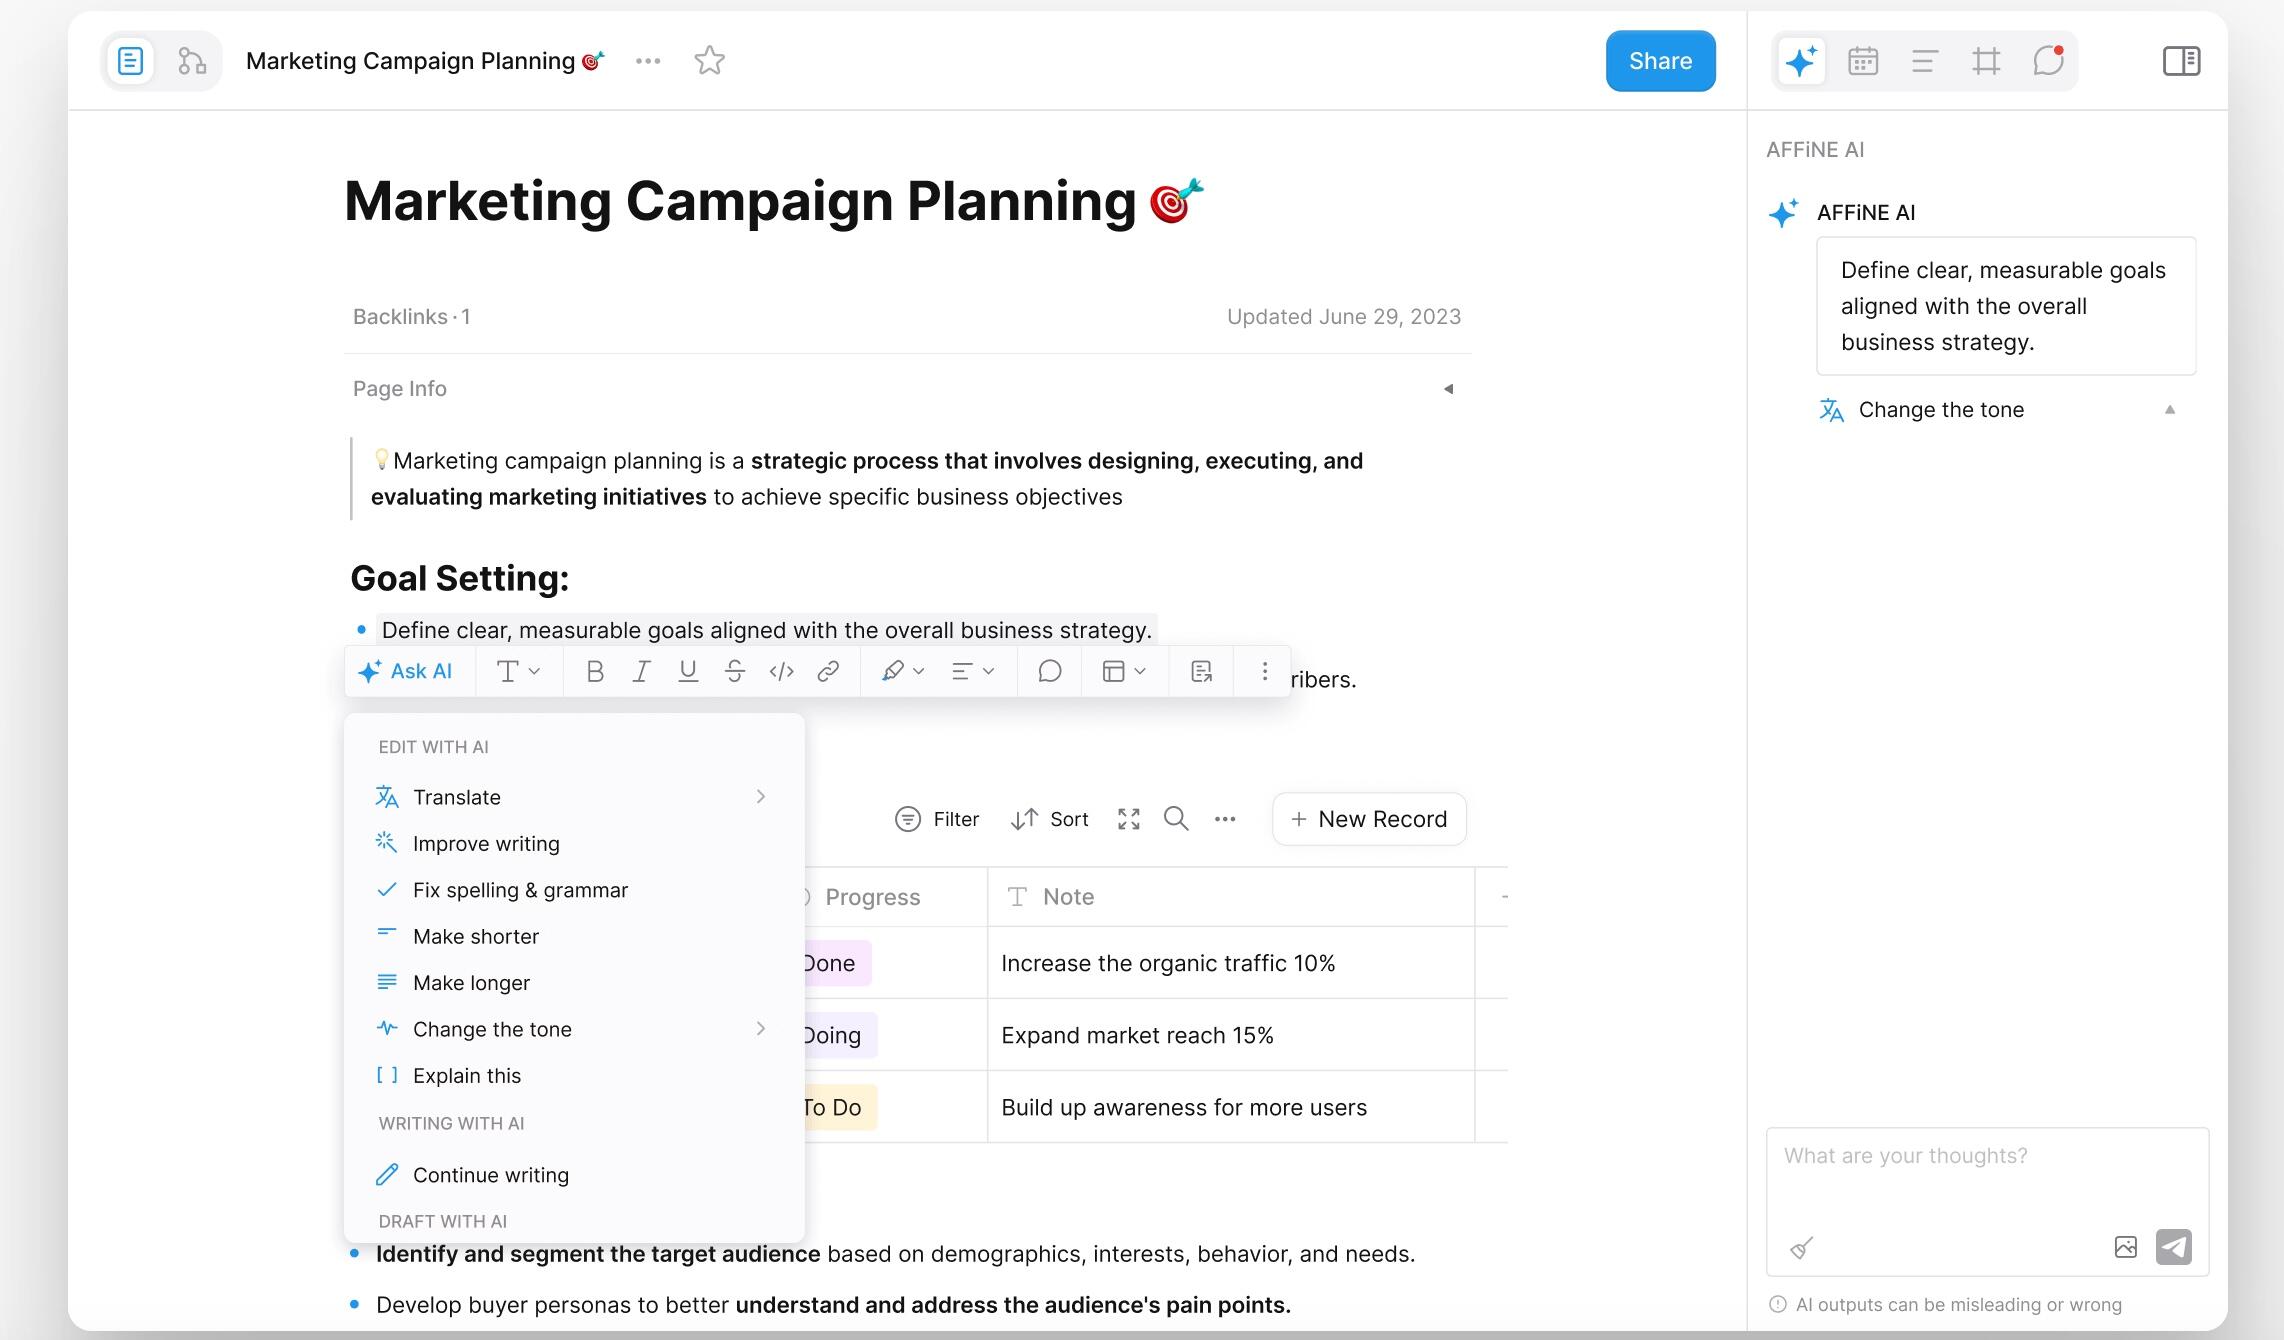Toggle inline code formatting

click(x=781, y=672)
